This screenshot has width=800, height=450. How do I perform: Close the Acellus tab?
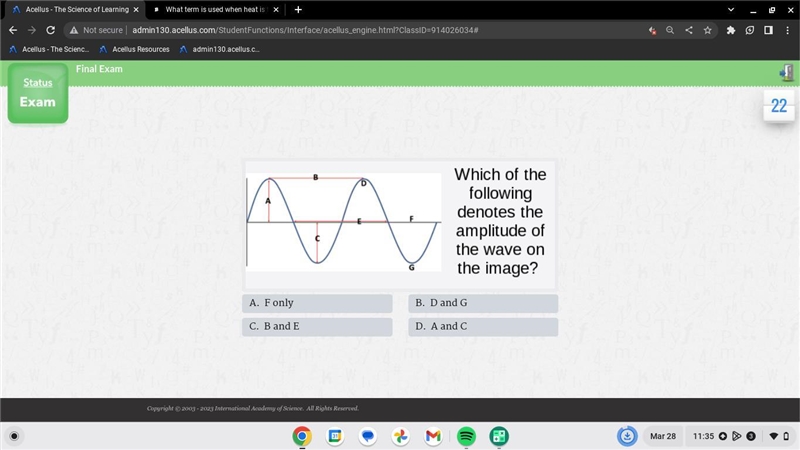tap(136, 10)
